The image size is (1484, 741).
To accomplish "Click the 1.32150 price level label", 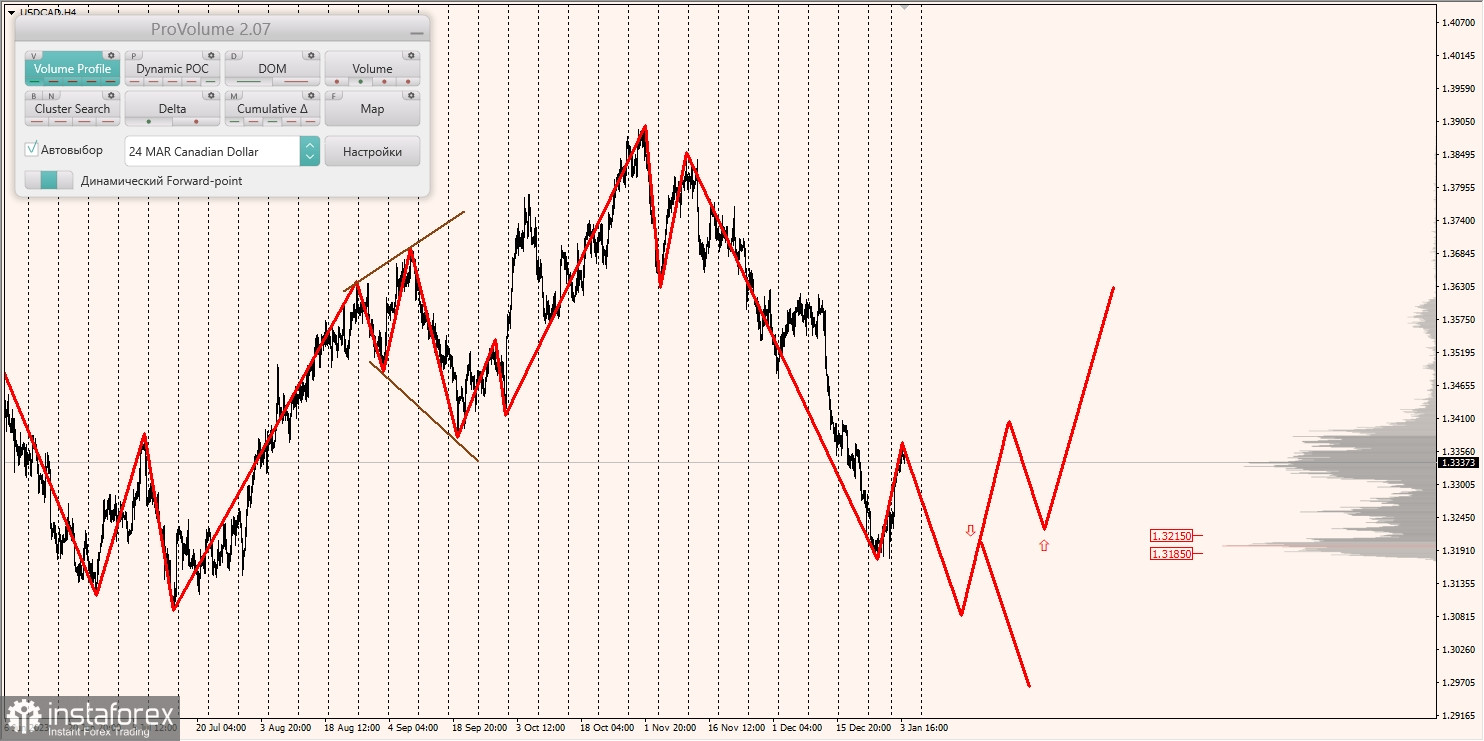I will (1171, 536).
